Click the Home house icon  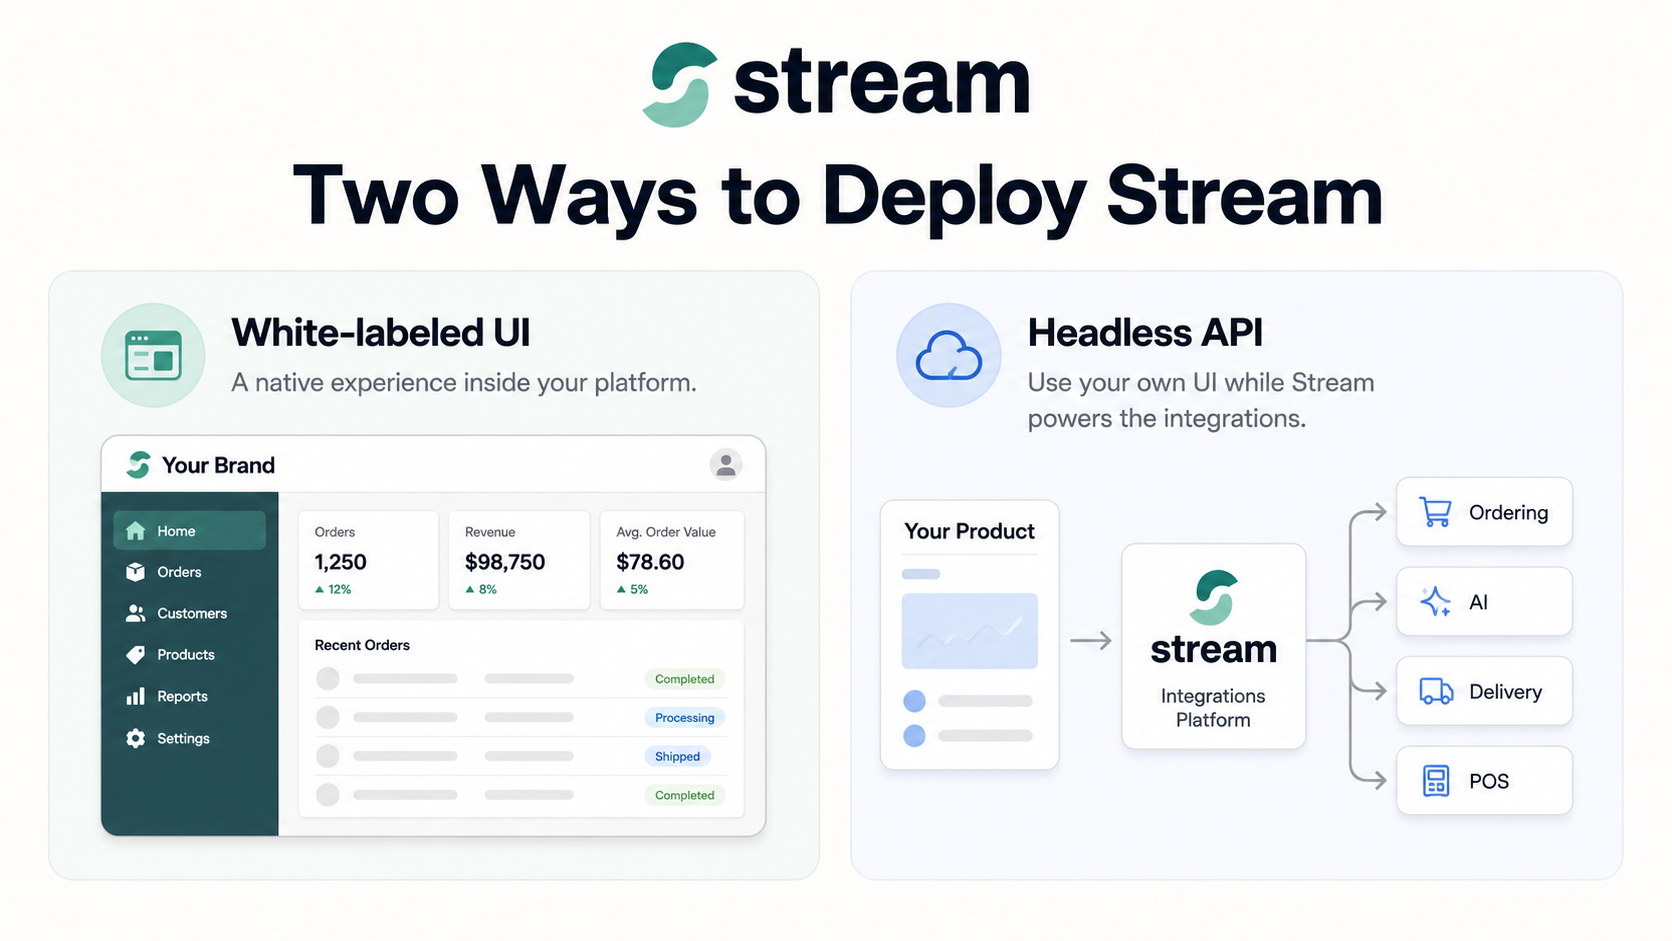[x=136, y=531]
